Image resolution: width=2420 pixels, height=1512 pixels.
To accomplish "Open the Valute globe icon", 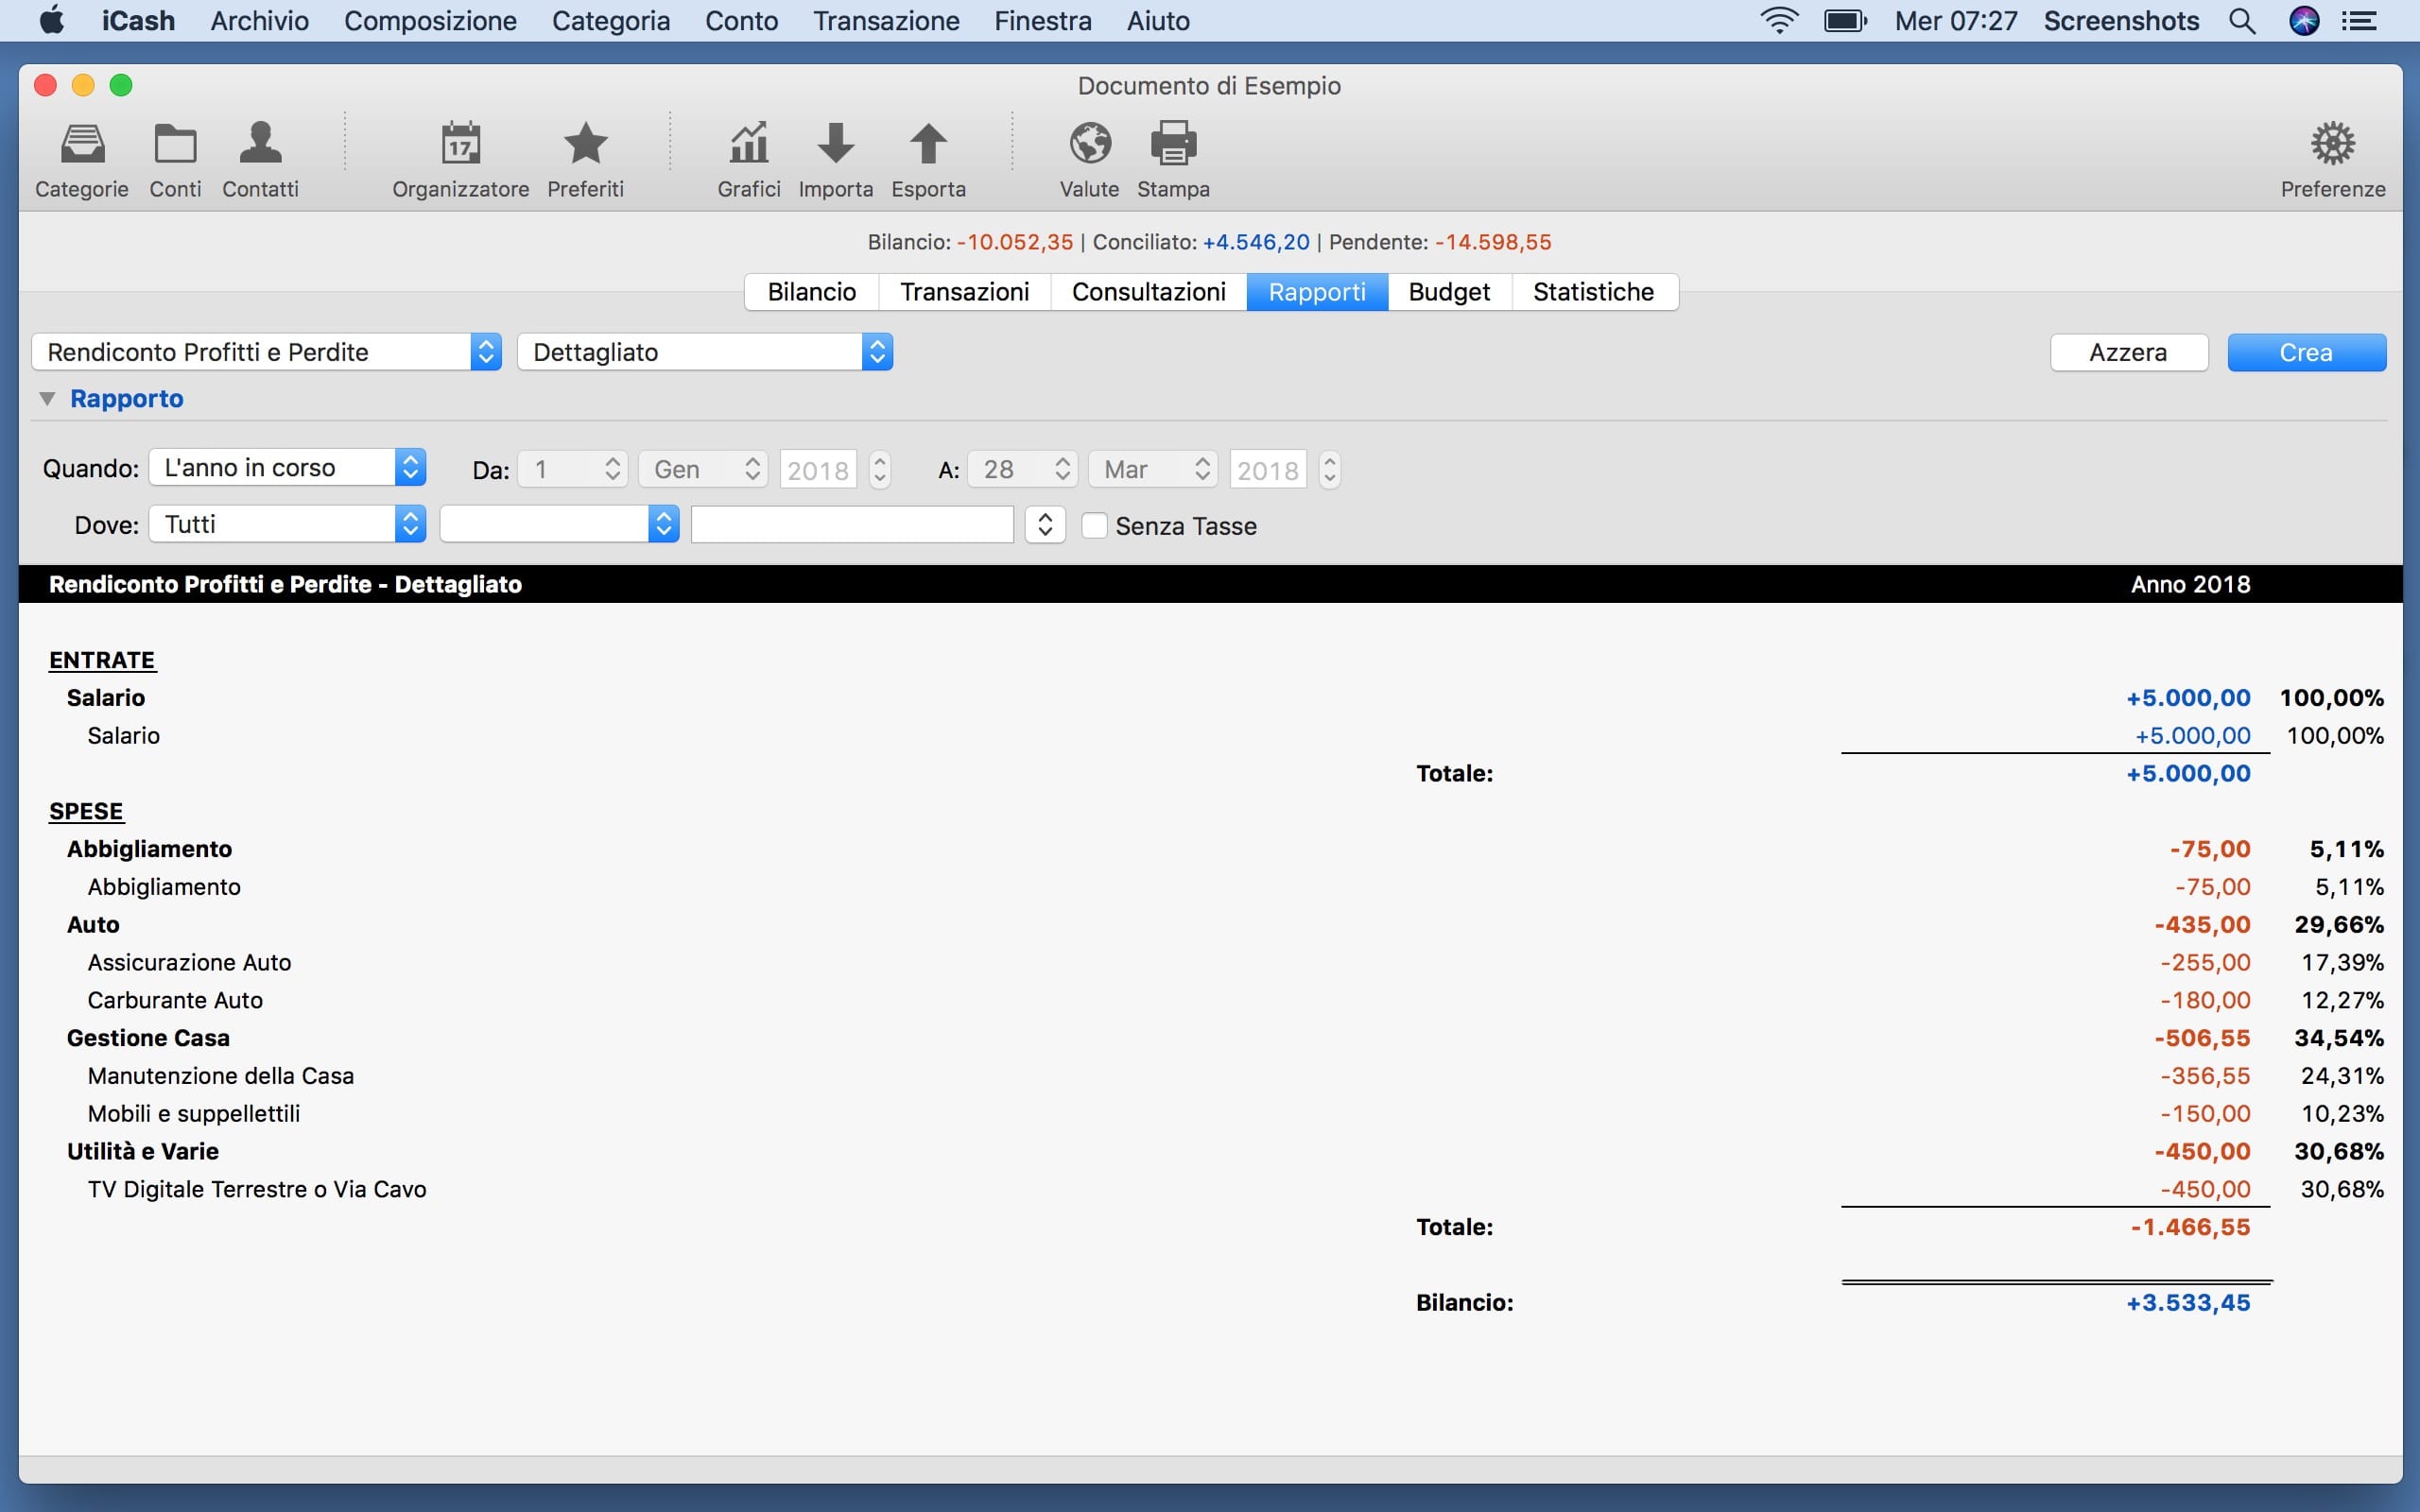I will coord(1089,145).
